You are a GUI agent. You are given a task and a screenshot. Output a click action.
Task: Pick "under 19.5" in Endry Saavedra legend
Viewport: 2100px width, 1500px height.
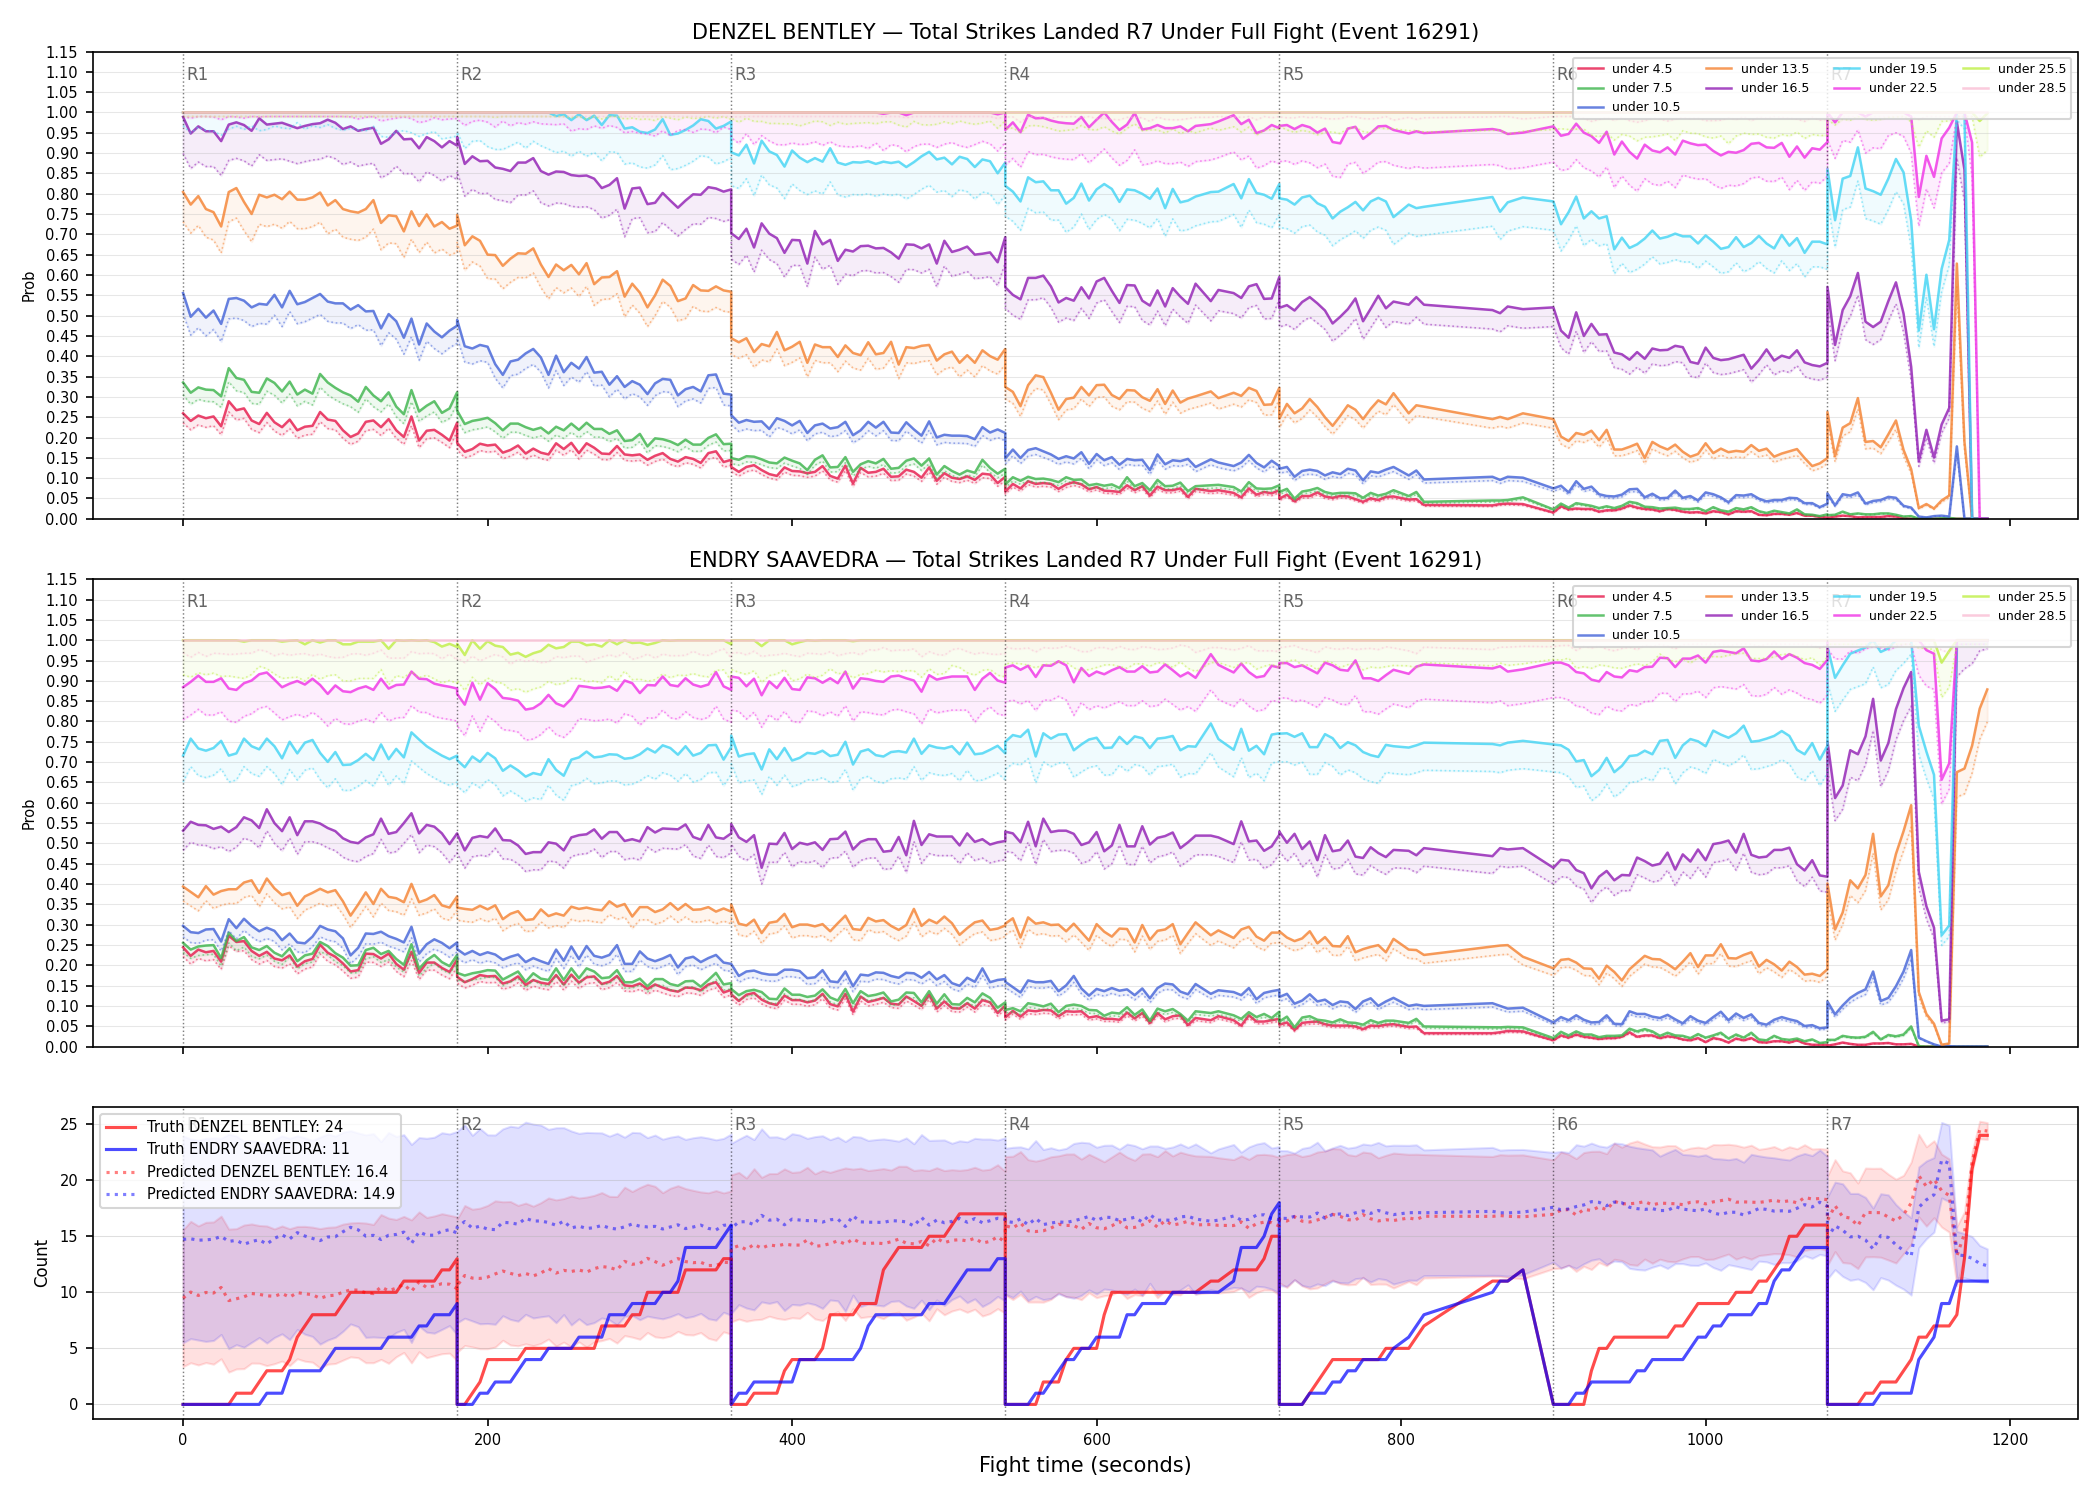1902,597
